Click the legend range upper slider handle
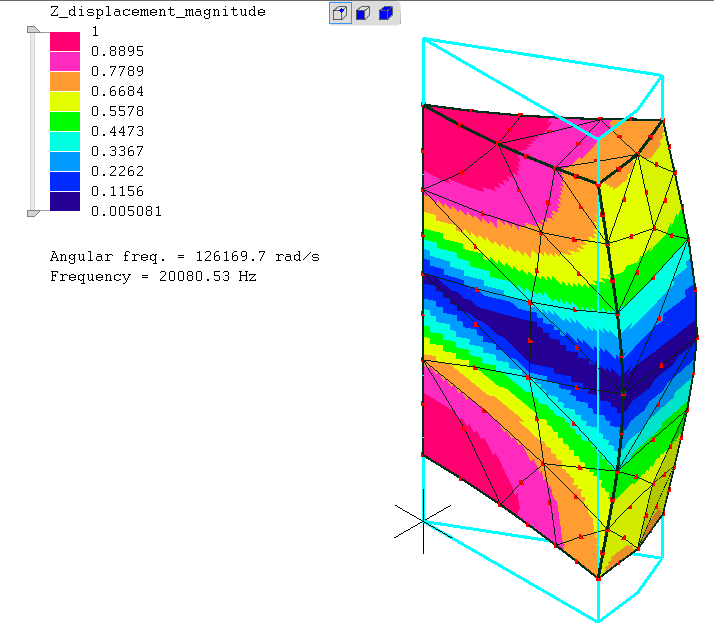The width and height of the screenshot is (714, 639). [x=33, y=30]
